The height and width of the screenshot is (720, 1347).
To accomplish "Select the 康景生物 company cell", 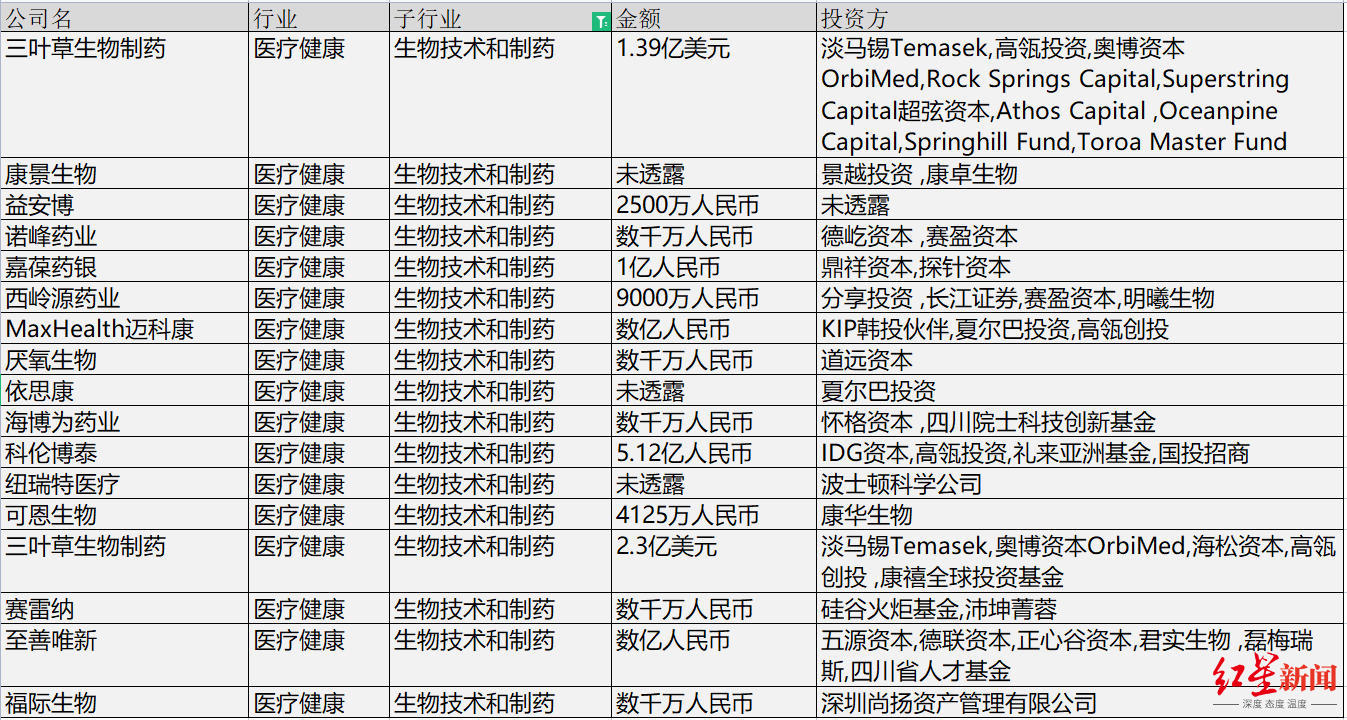I will point(124,174).
